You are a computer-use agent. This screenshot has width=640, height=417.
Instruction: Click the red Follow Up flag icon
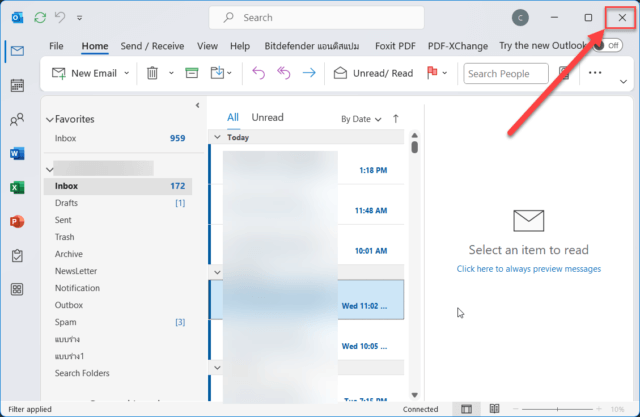coord(432,73)
